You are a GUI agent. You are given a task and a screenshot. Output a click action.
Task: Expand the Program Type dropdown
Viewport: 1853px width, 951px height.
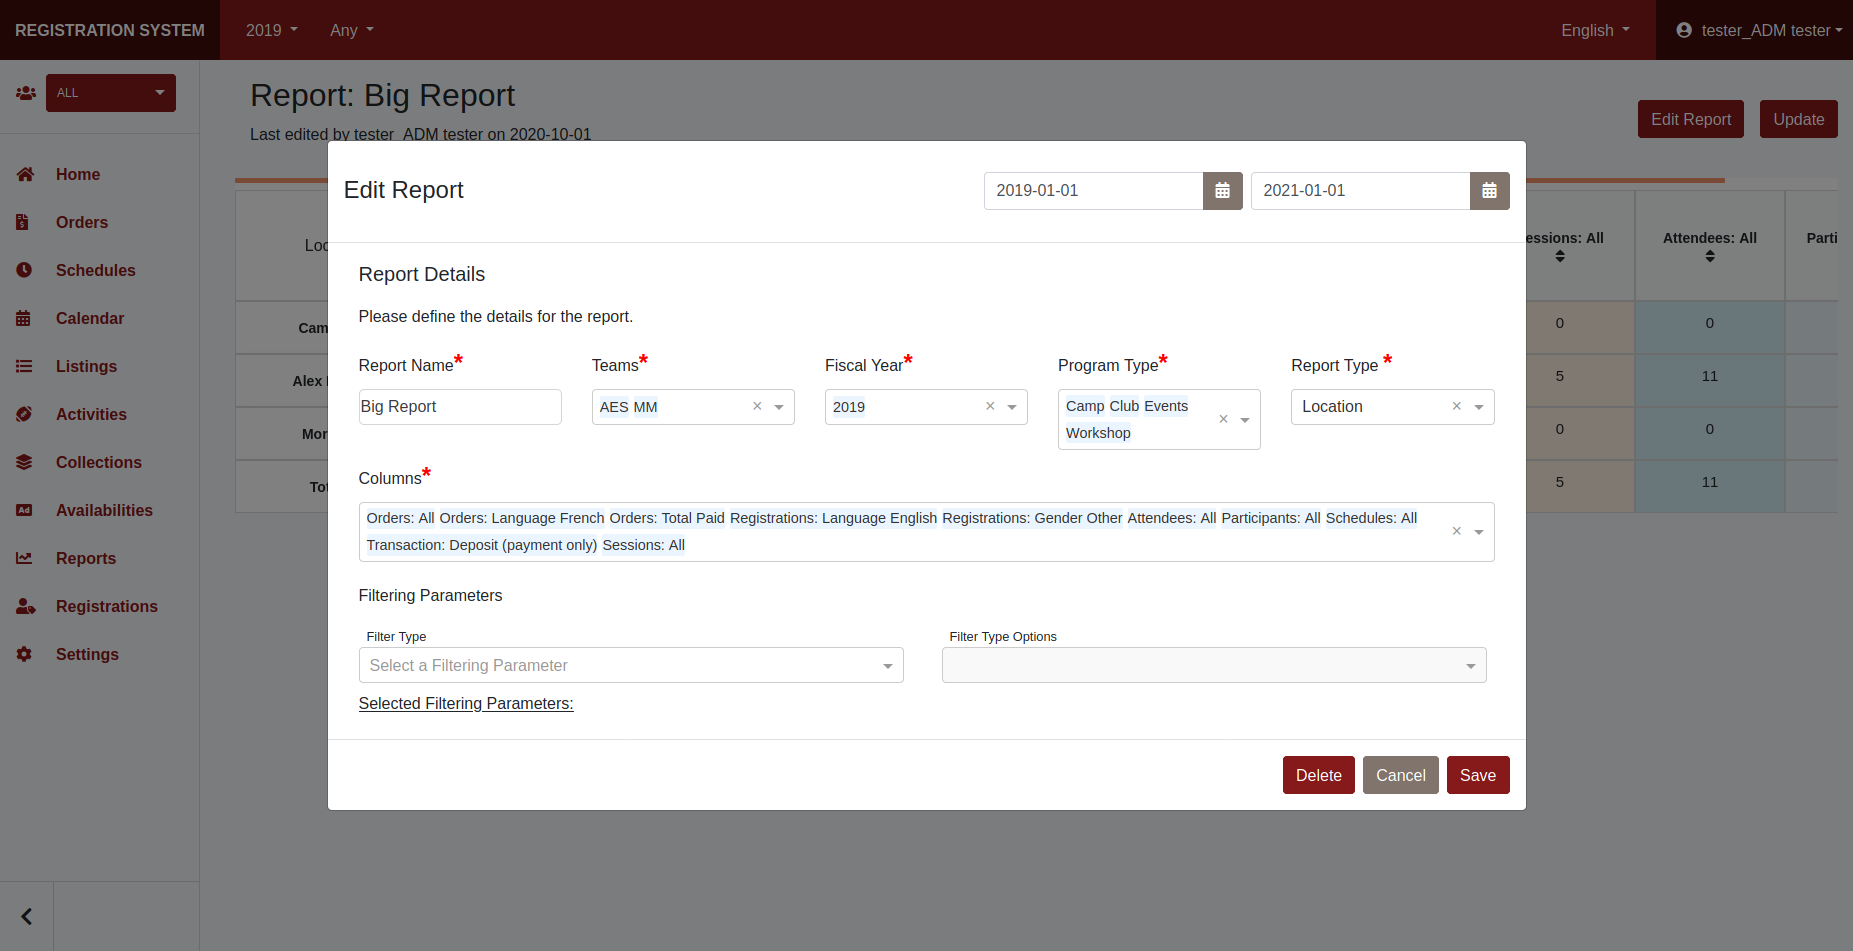[x=1245, y=419]
